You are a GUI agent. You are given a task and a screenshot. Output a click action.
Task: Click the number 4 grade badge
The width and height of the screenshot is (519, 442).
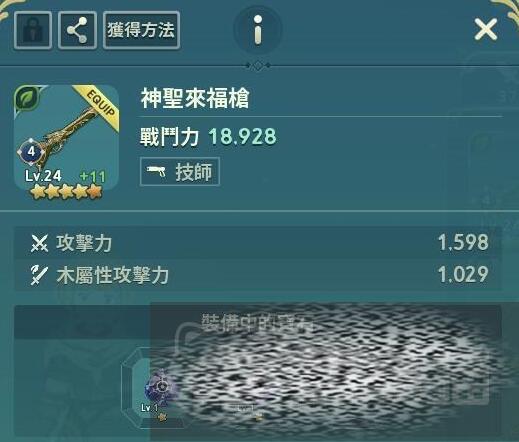click(x=31, y=152)
